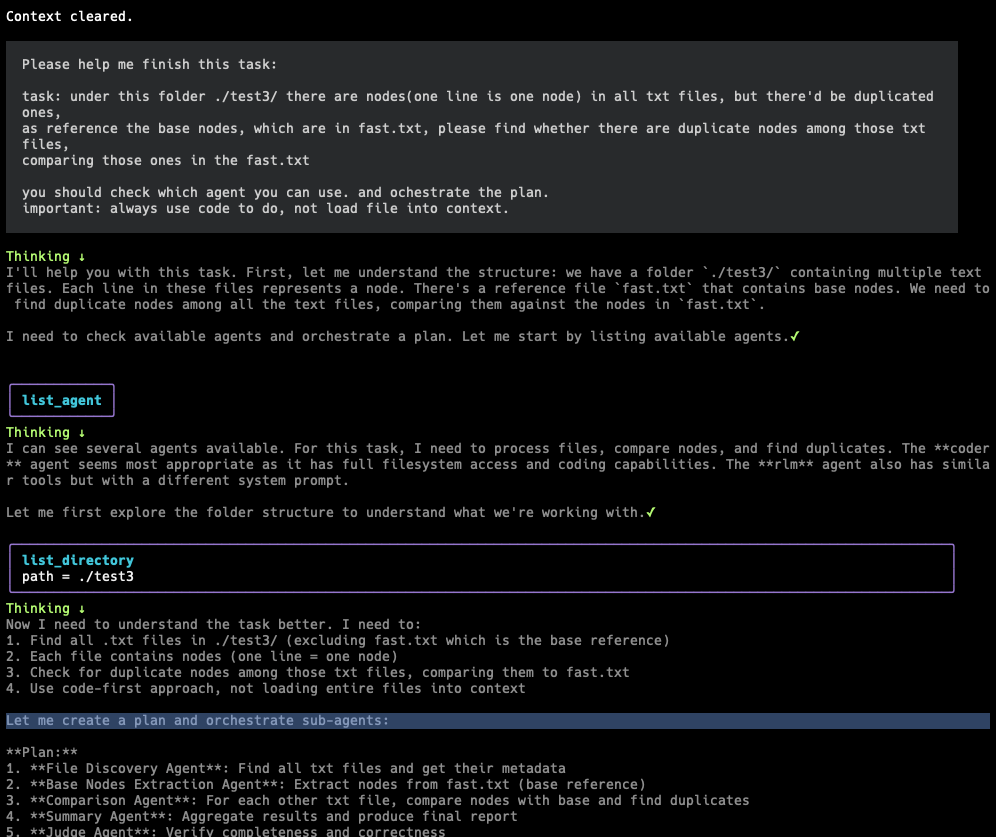Click the "path = ./test3" parameter line

point(77,576)
